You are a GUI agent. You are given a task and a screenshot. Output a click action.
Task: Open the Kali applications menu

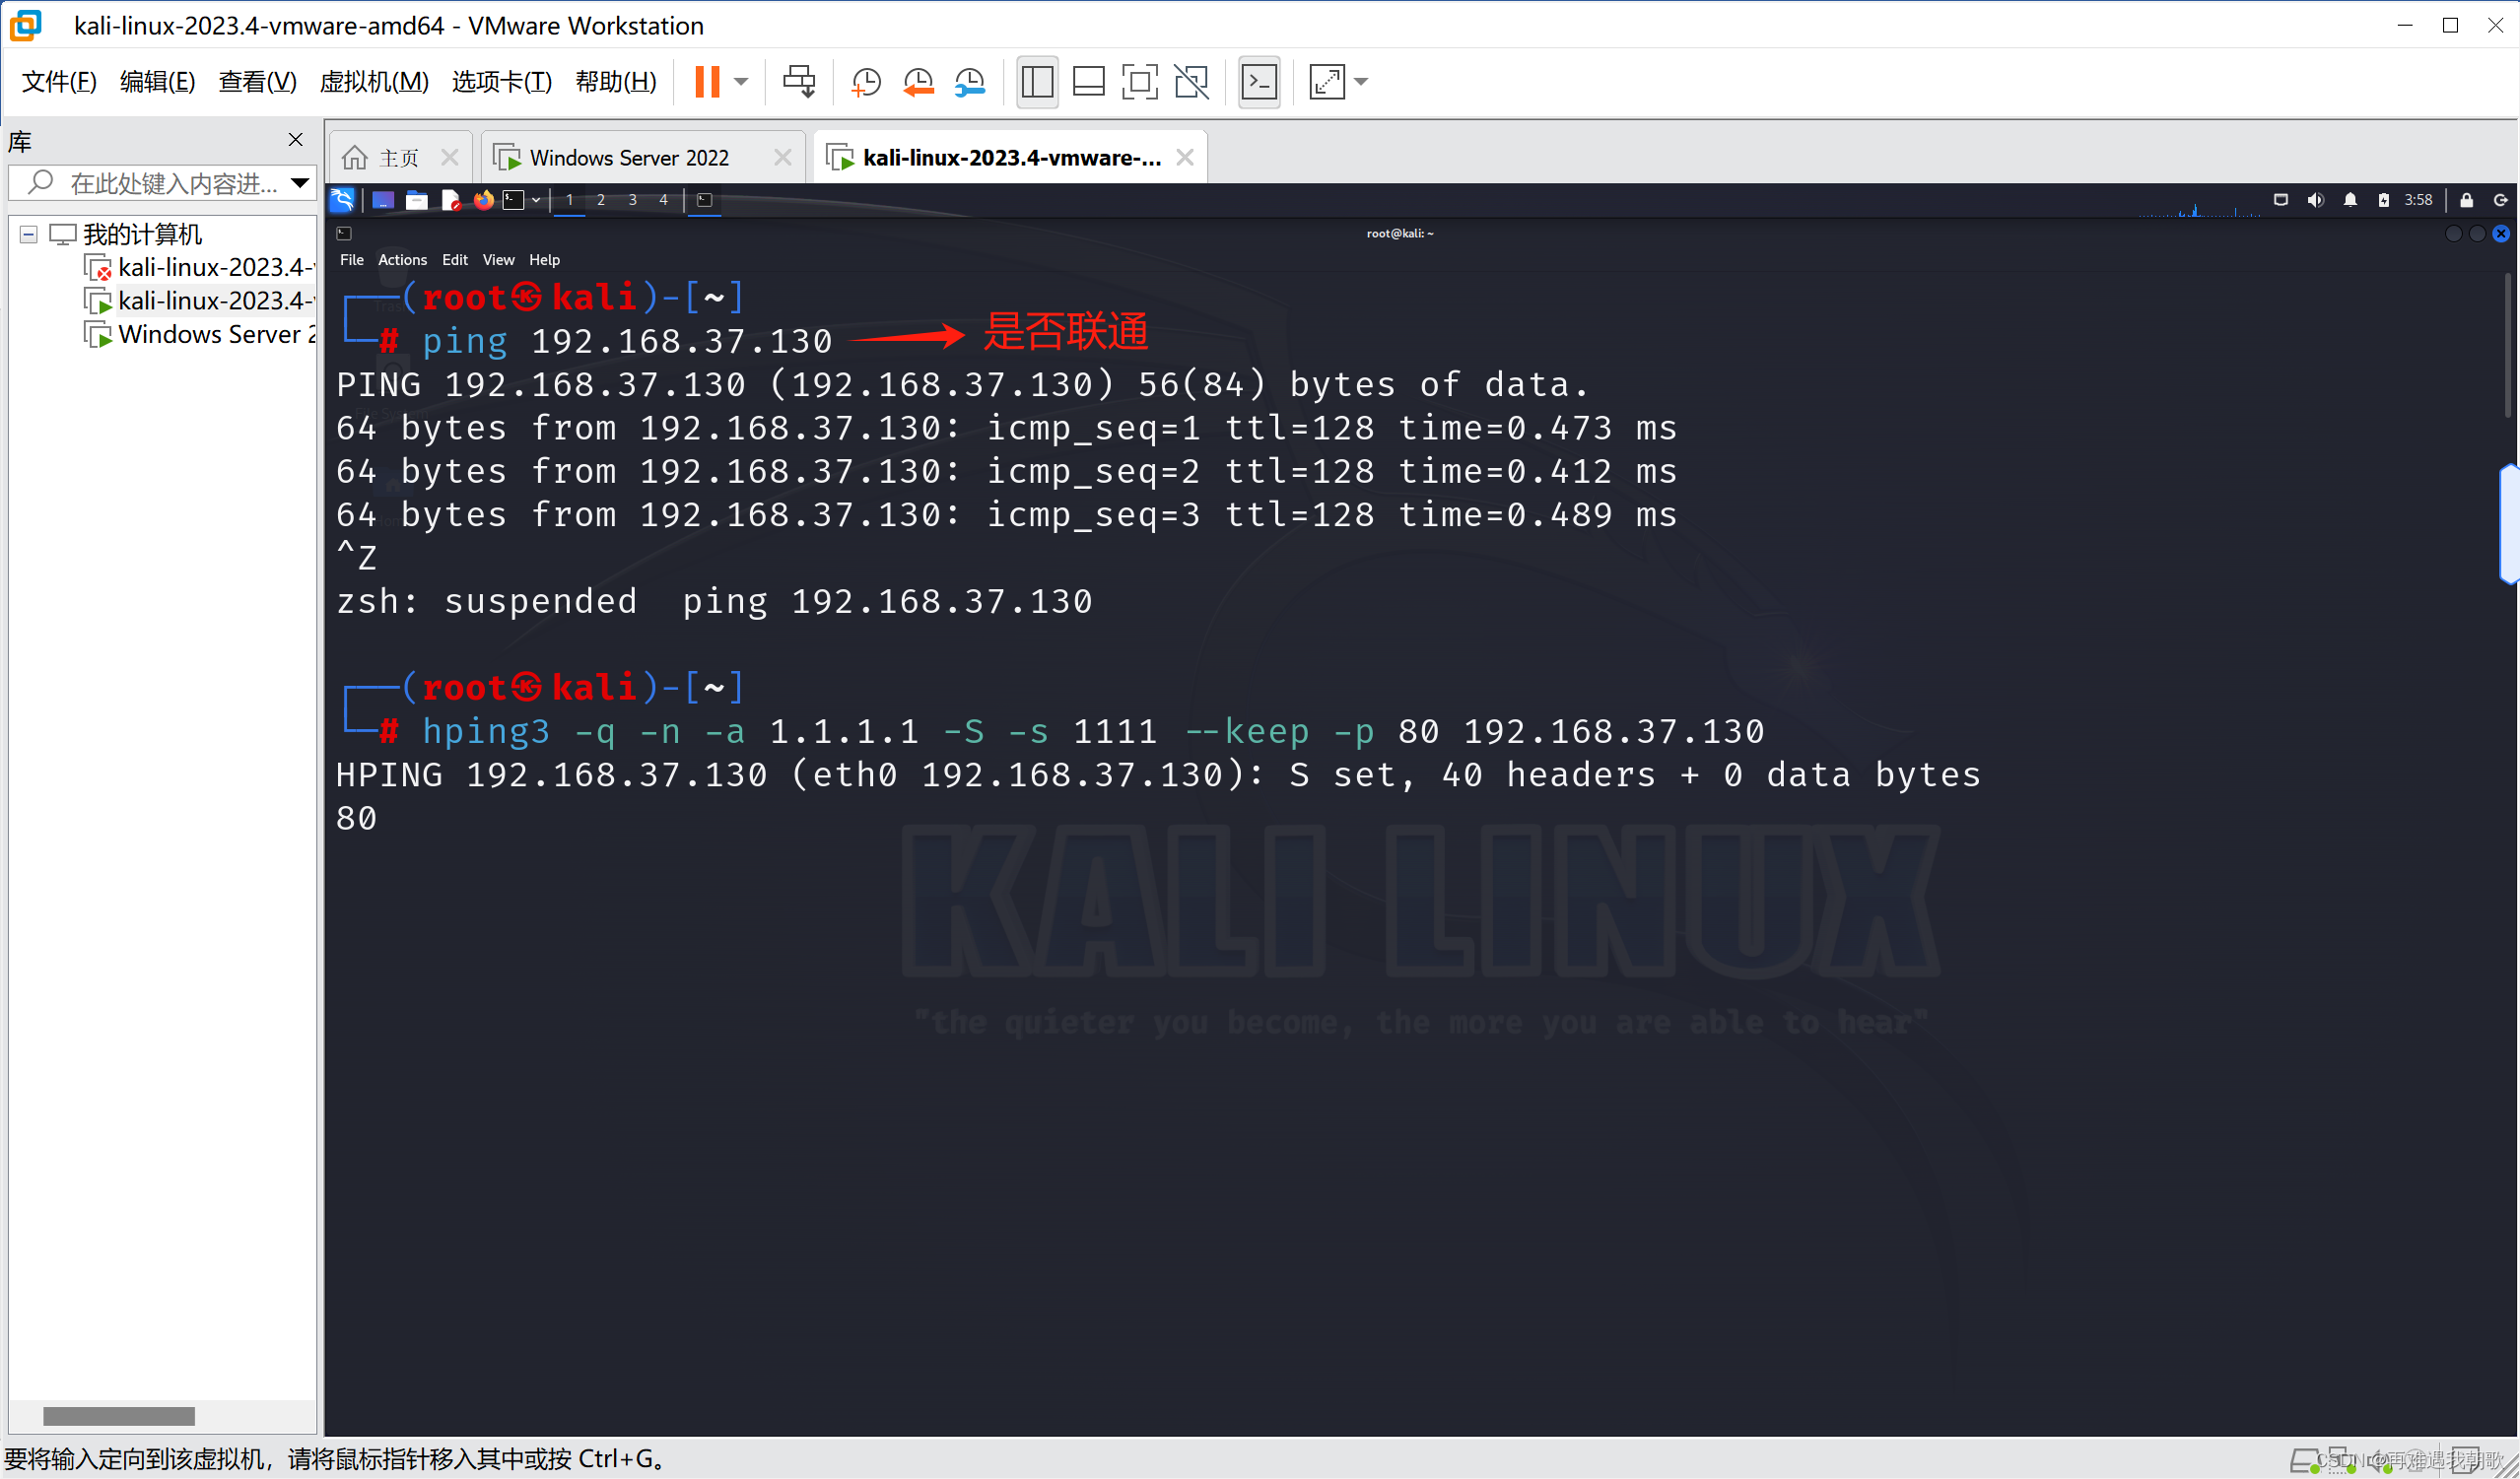click(x=342, y=199)
